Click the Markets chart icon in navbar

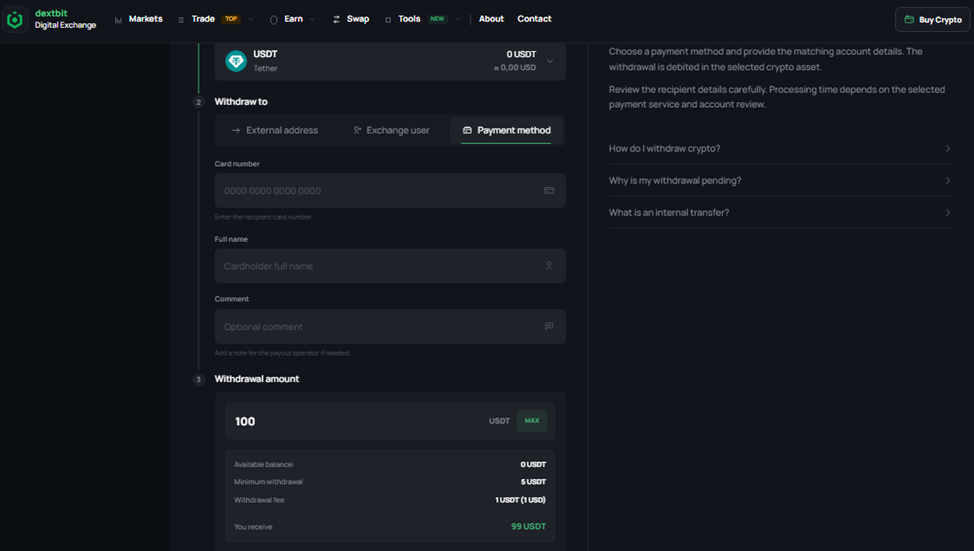pyautogui.click(x=118, y=20)
